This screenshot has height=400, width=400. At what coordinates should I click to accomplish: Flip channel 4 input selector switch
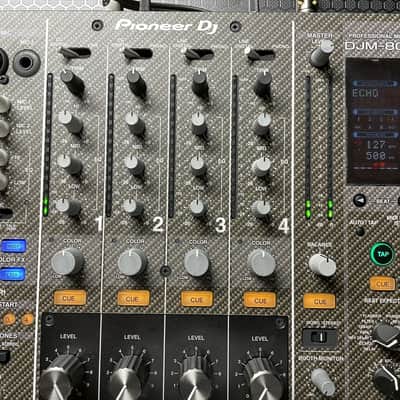(260, 54)
